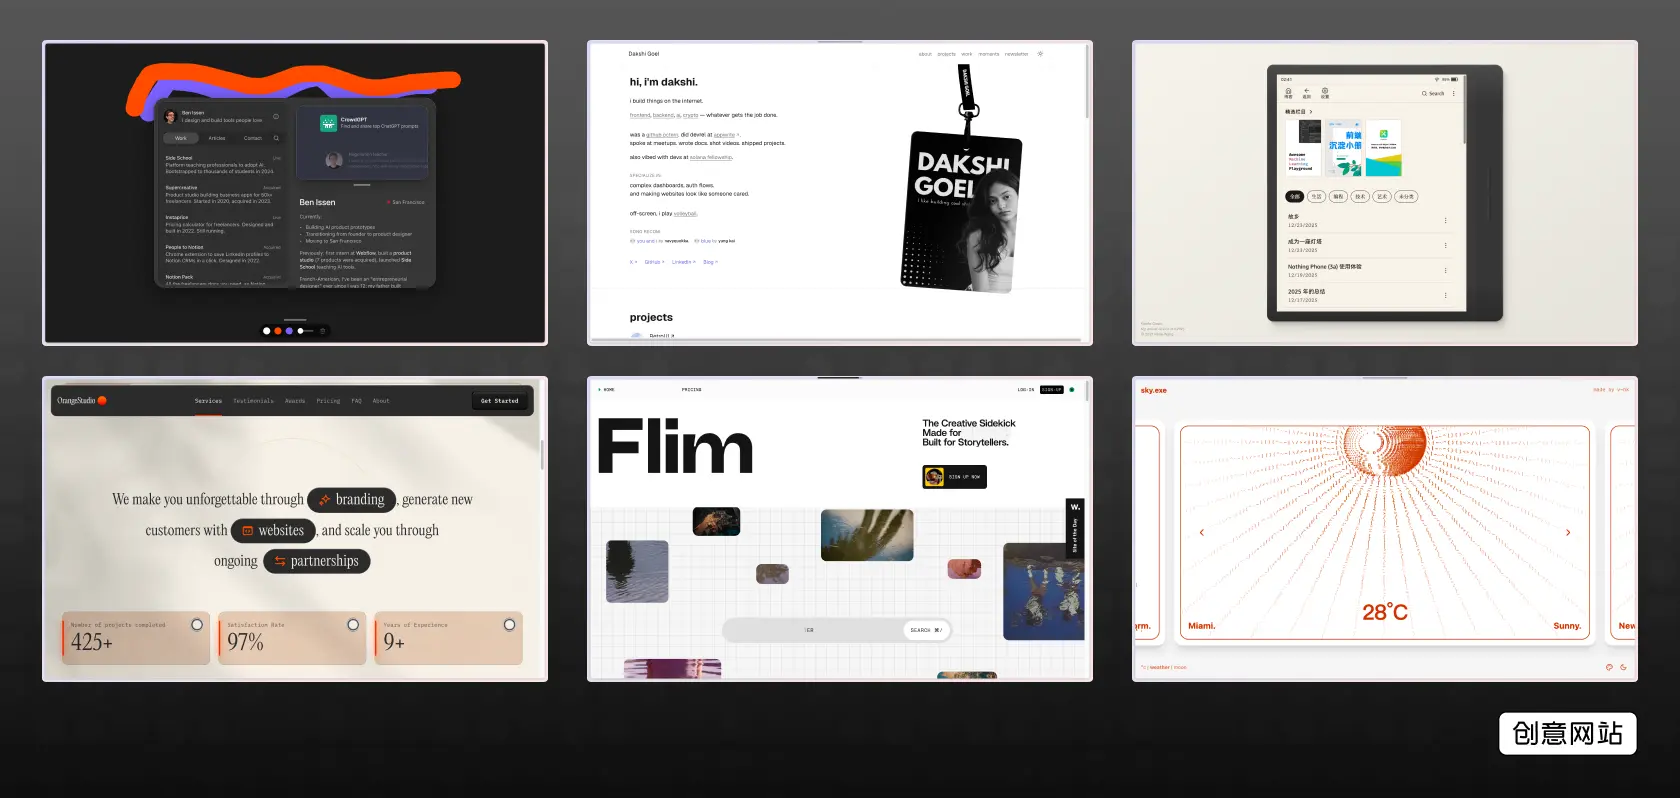Open the Articles tab in Ben Issen card
Screen dimensions: 1680x798
click(217, 138)
